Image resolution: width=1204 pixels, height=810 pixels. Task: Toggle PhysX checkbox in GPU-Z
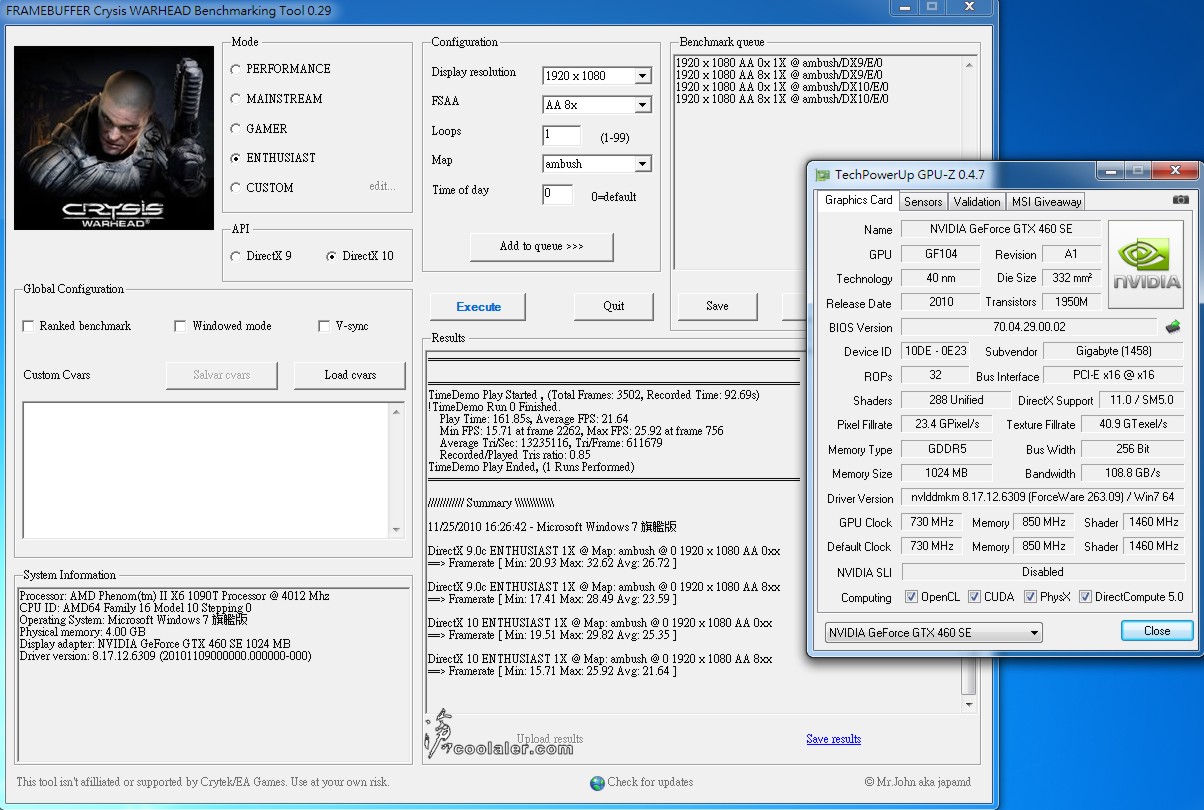(x=1030, y=597)
